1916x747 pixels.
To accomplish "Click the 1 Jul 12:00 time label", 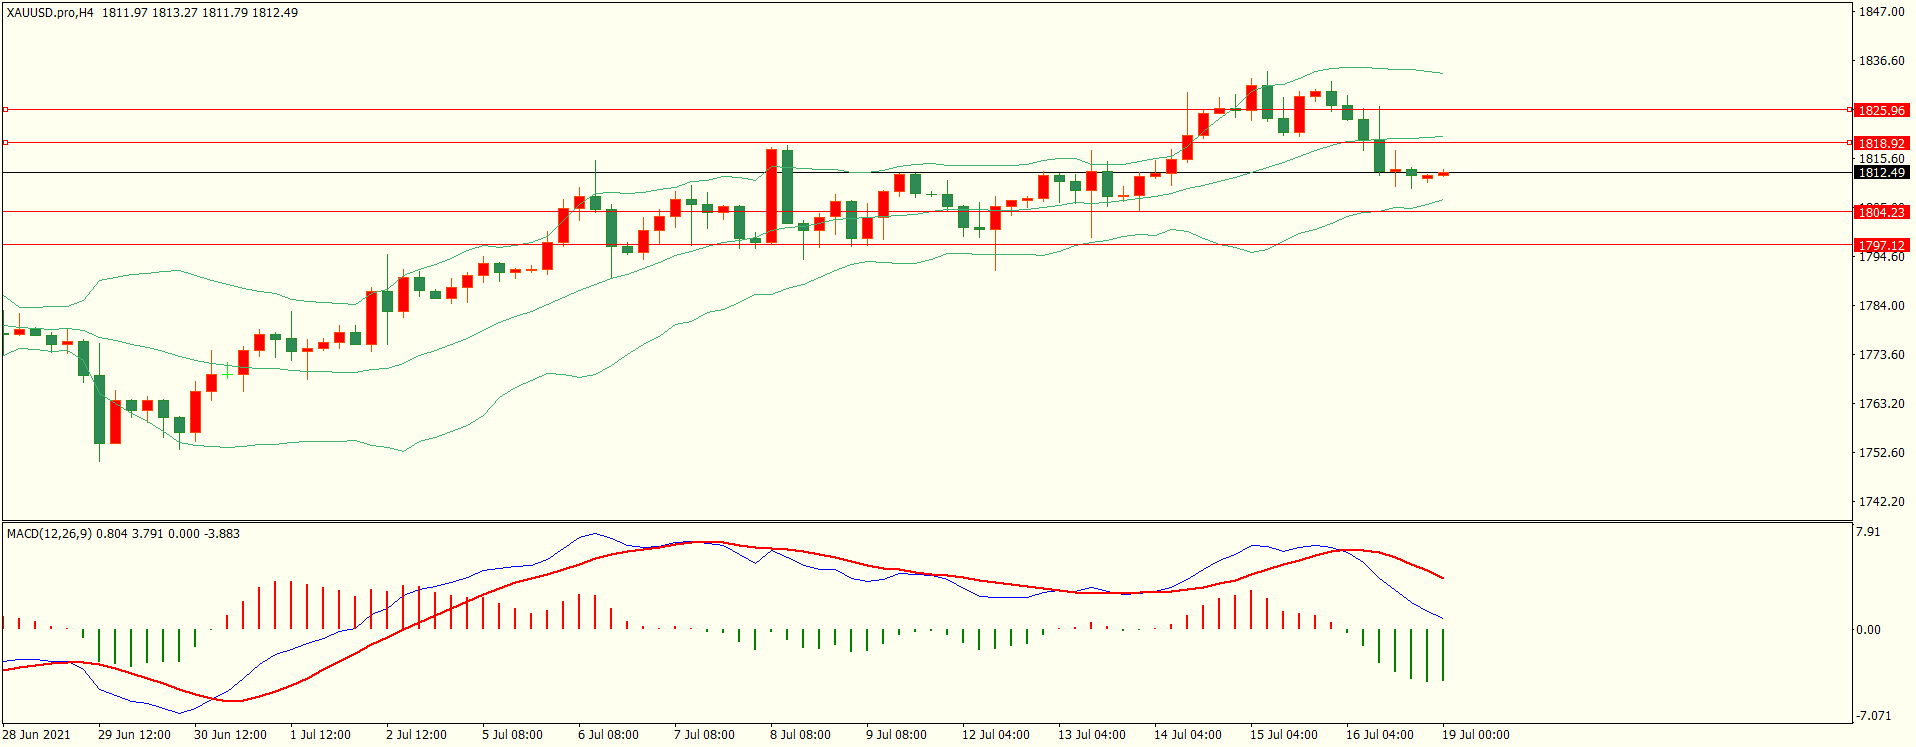I will [320, 735].
